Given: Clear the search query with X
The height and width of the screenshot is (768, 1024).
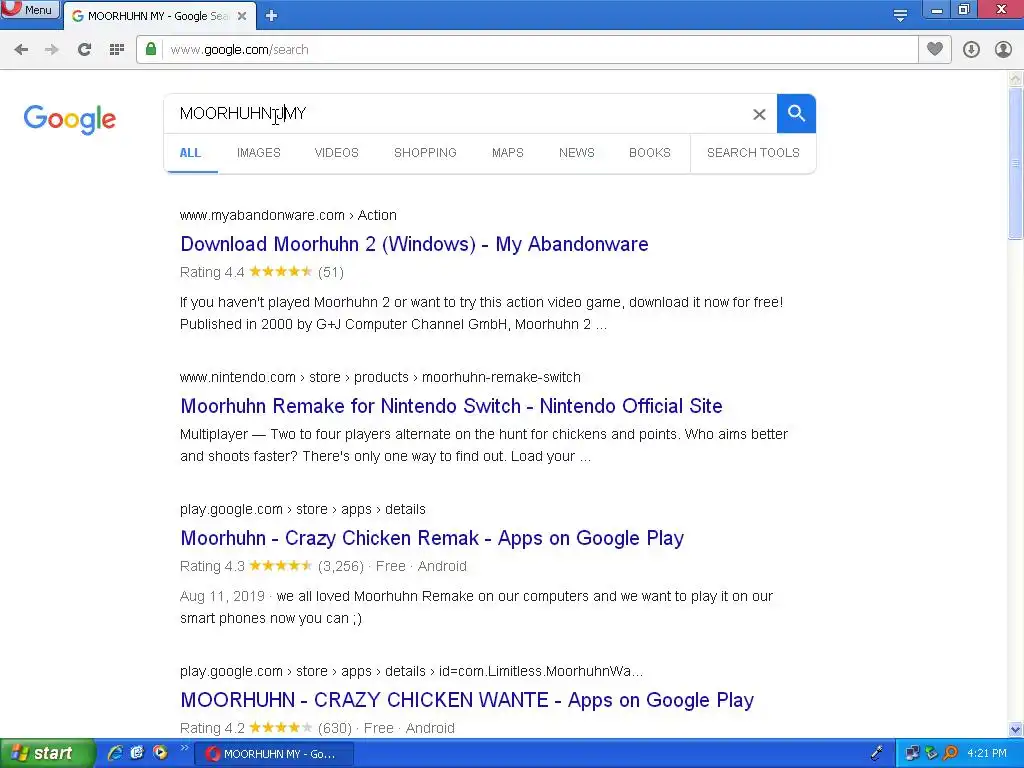Looking at the screenshot, I should [x=759, y=114].
